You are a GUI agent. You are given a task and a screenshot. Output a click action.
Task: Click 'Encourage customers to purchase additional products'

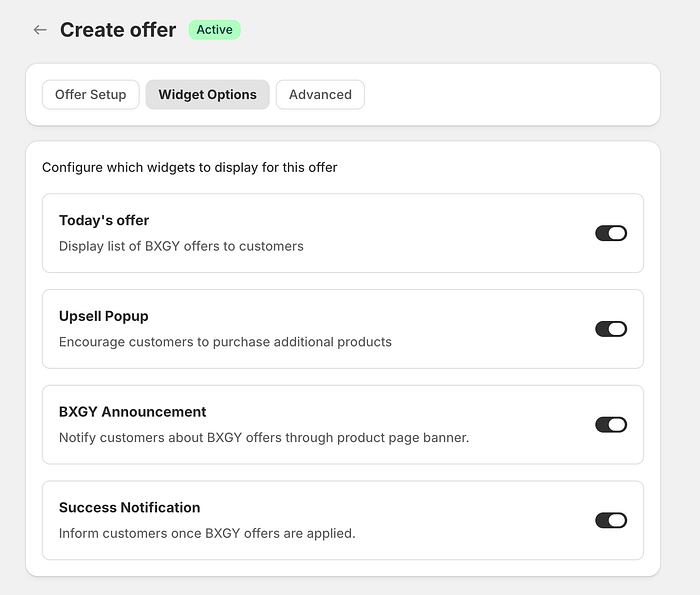click(225, 342)
